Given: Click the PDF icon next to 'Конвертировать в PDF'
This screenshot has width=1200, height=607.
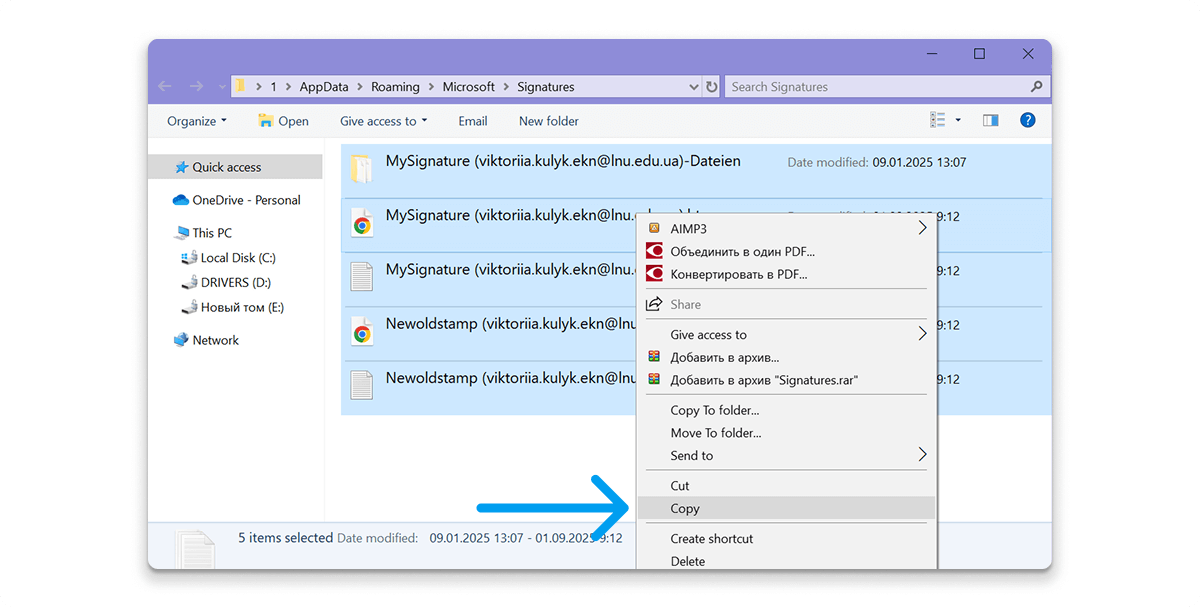Looking at the screenshot, I should (x=656, y=274).
